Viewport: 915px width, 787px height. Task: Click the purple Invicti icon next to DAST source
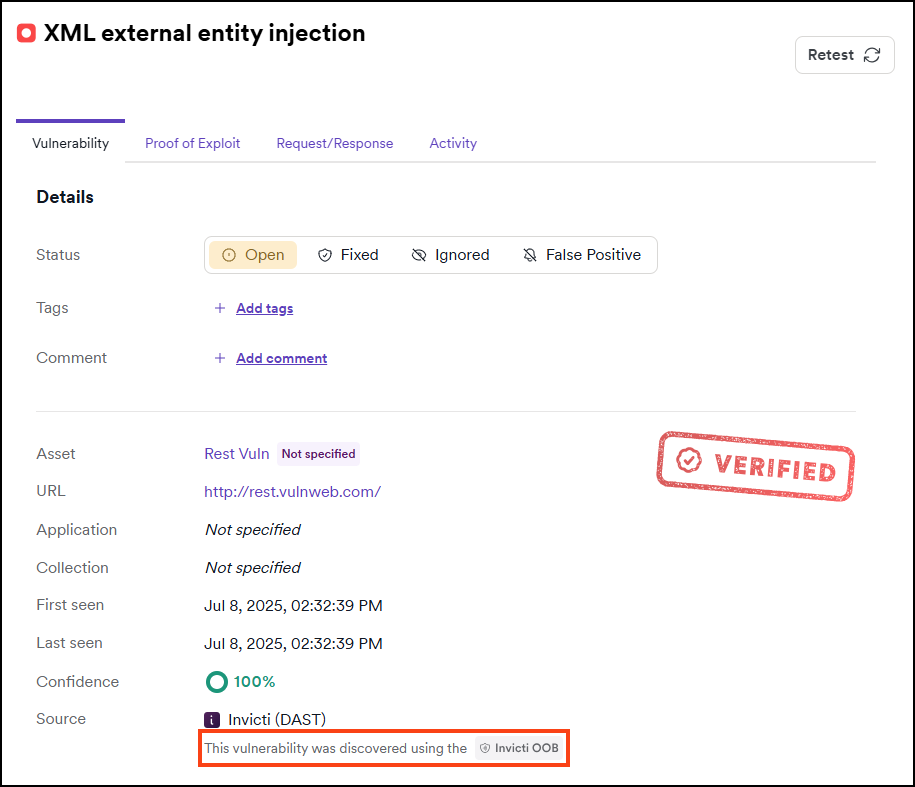211,719
